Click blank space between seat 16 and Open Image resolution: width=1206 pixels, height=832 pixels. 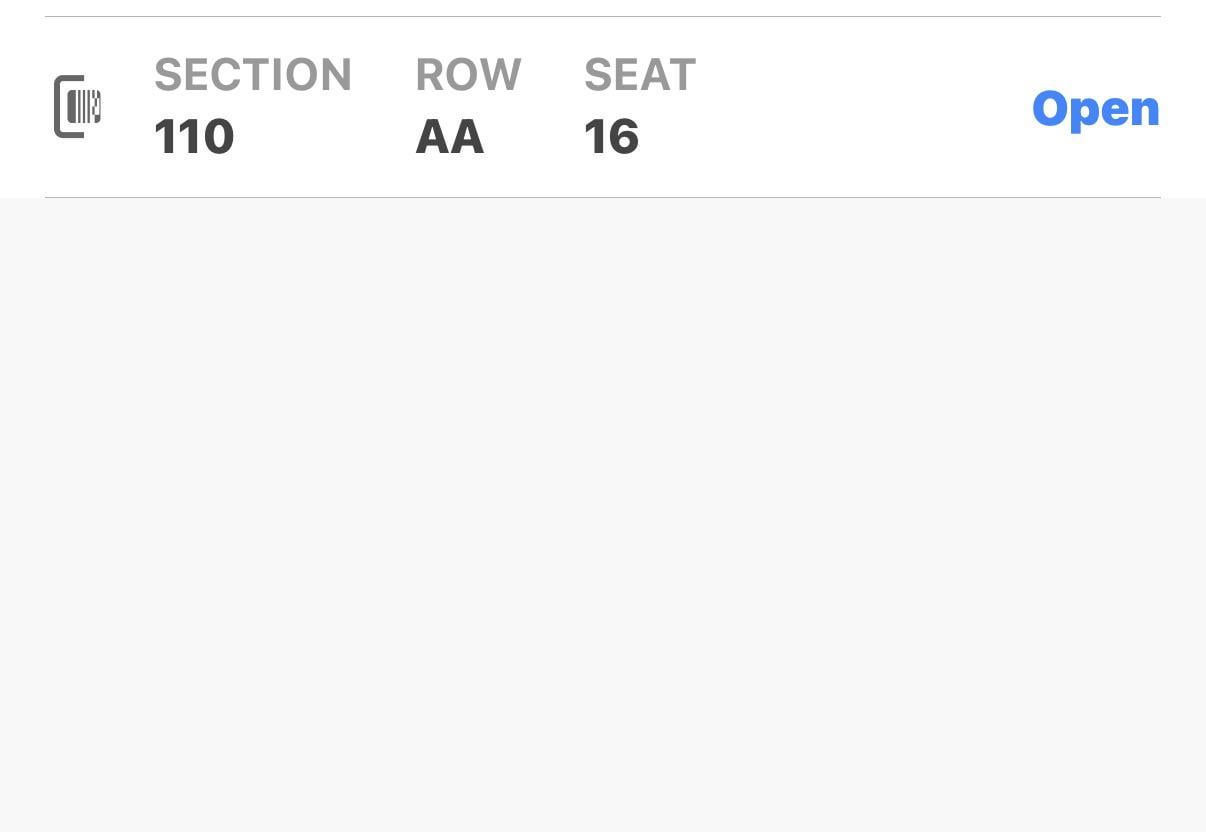(x=860, y=108)
